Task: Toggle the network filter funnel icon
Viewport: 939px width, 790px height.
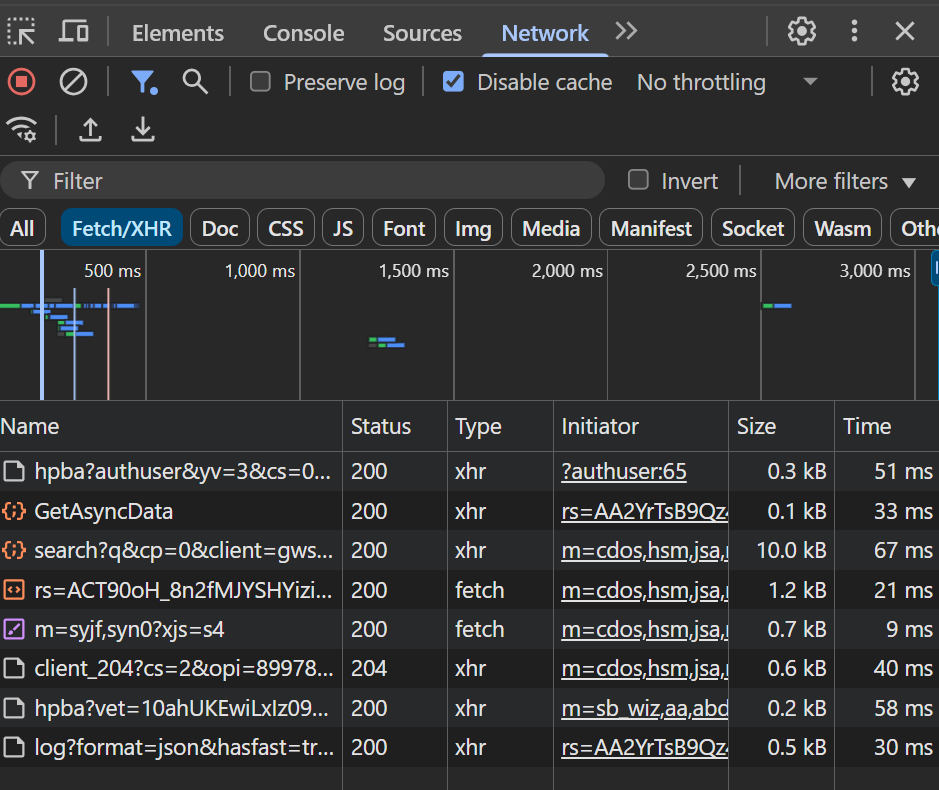Action: tap(144, 82)
